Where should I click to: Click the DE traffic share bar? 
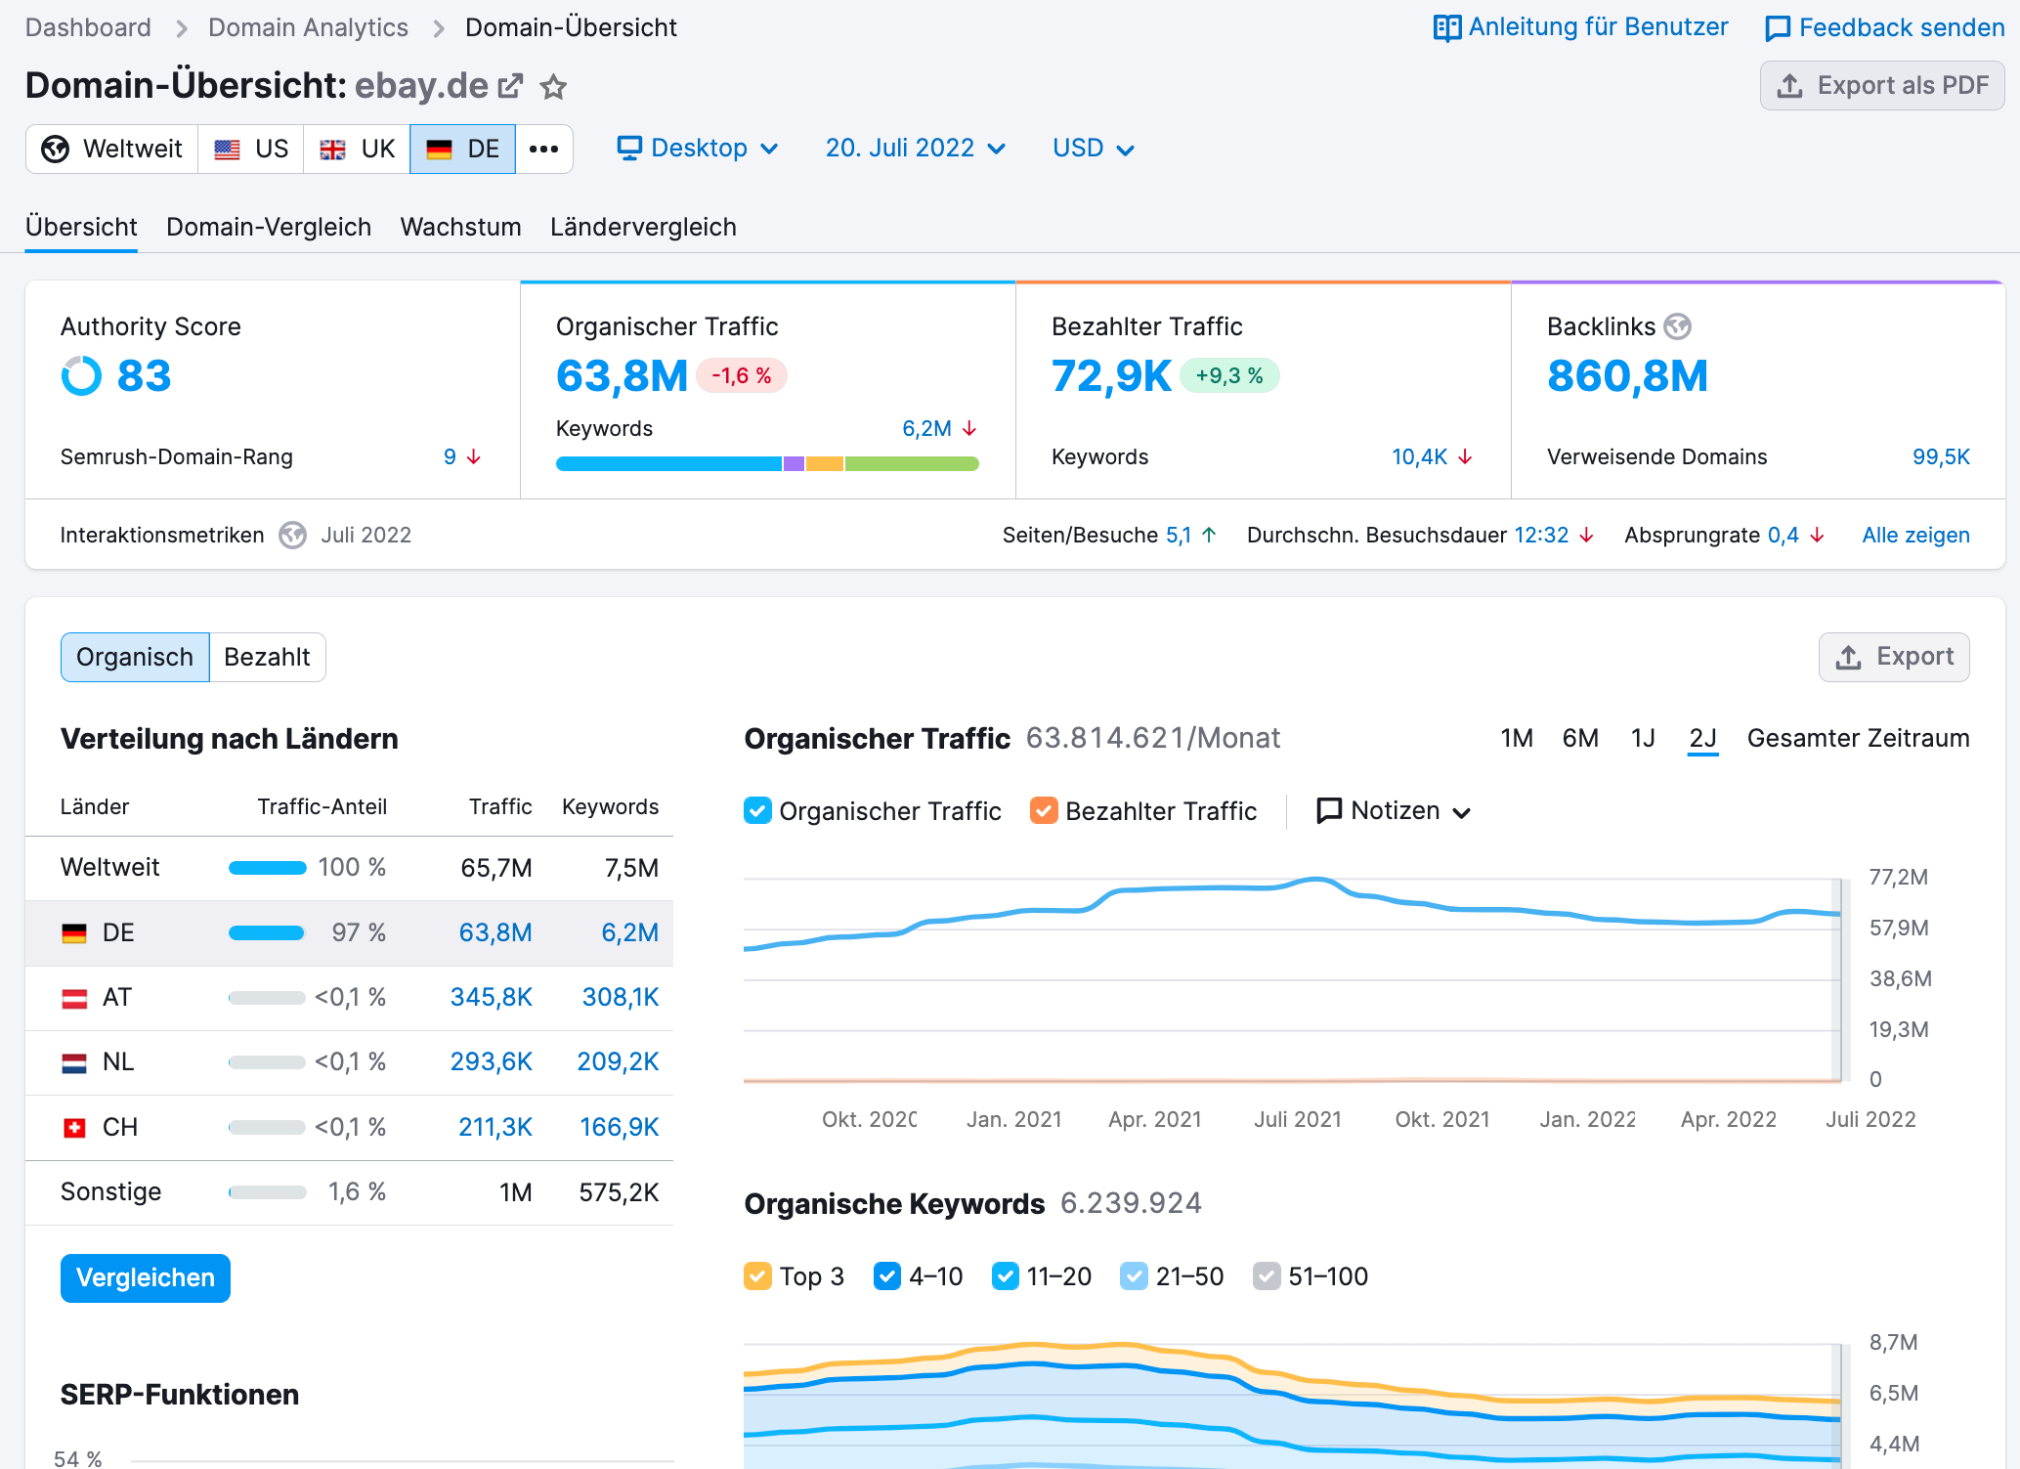click(266, 933)
